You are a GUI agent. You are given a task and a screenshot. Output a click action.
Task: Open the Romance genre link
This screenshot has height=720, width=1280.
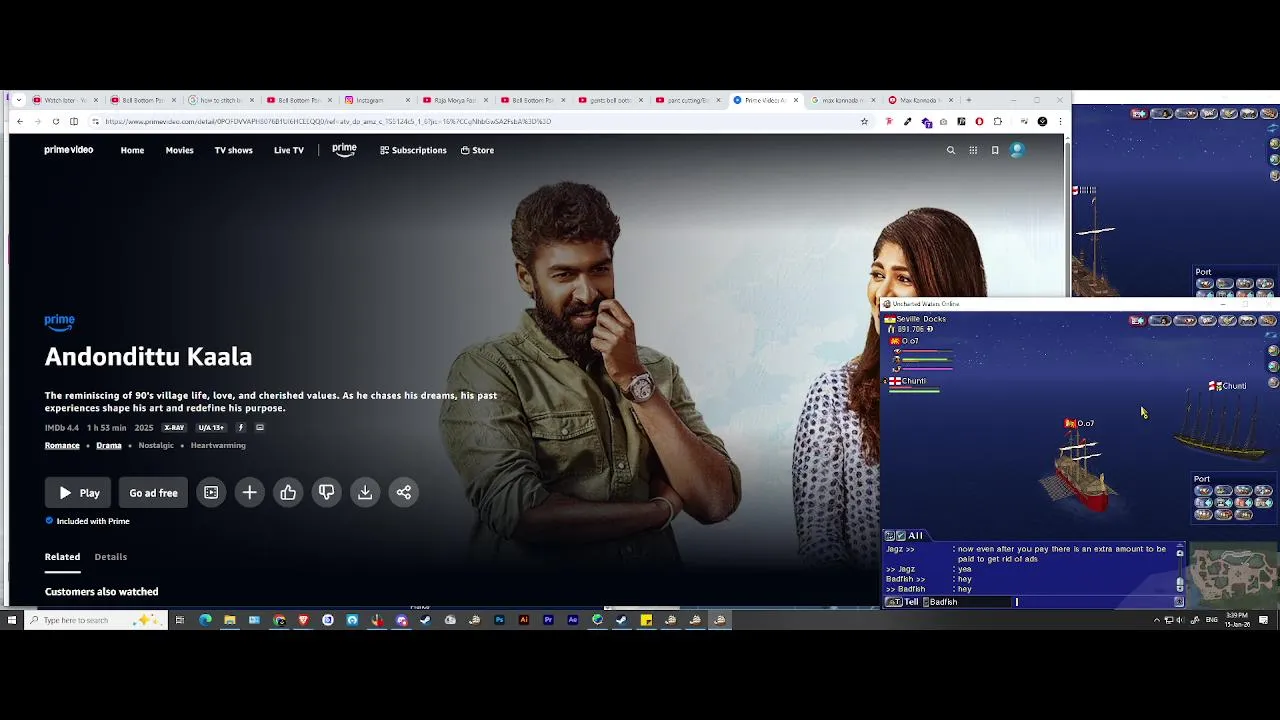[62, 445]
